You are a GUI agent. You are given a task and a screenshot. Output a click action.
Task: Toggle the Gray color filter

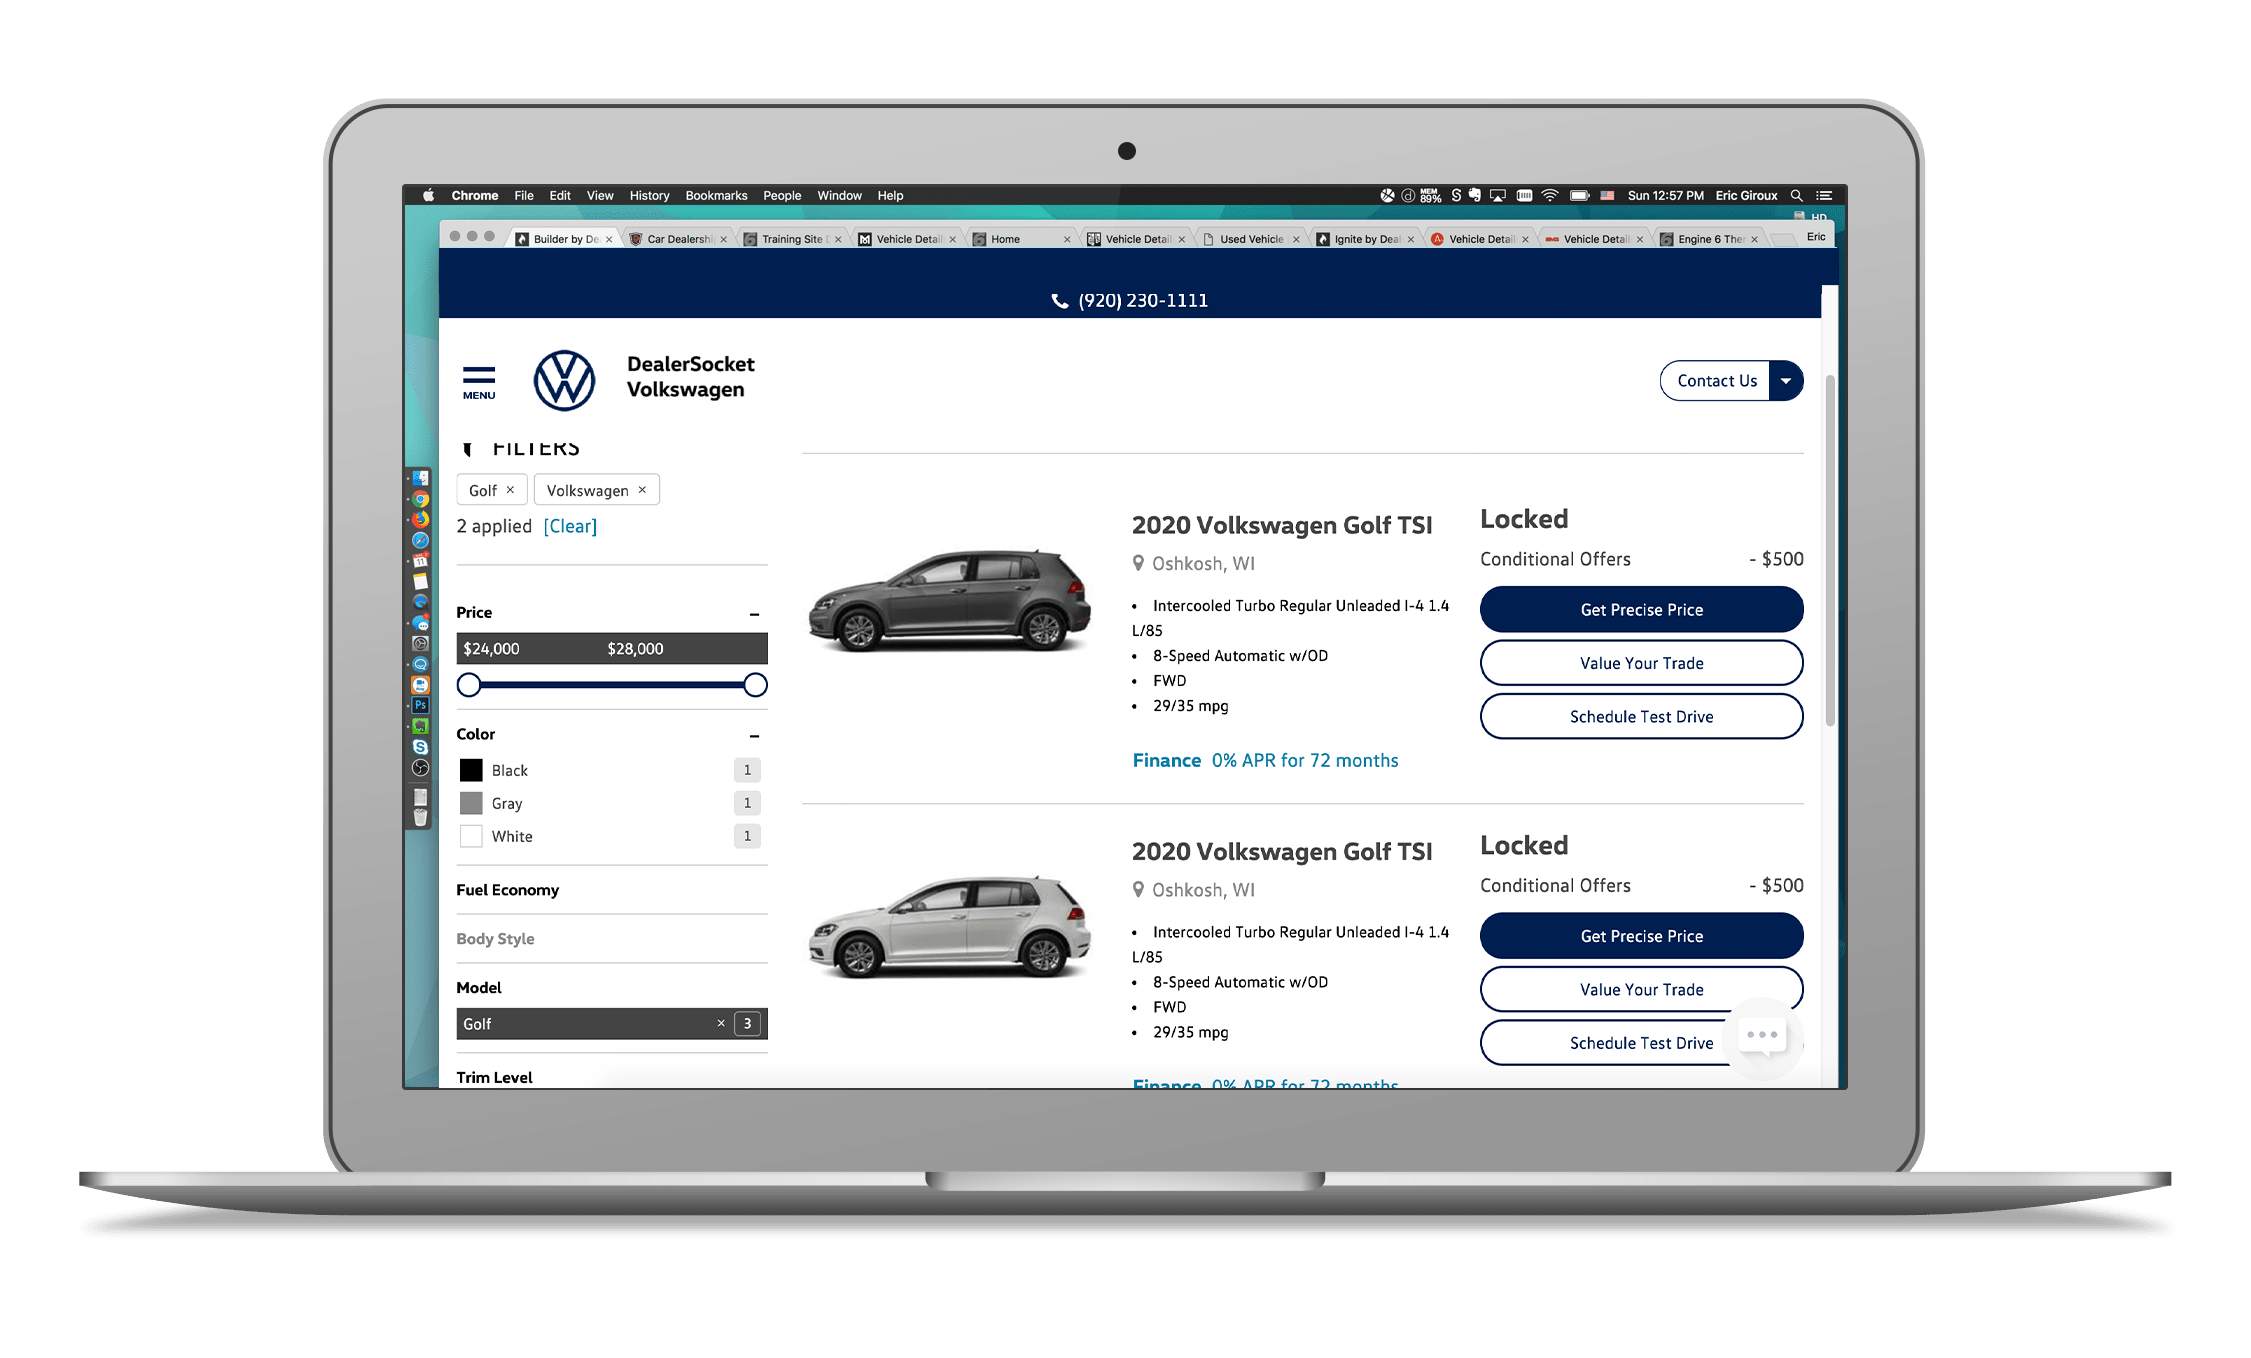coord(471,803)
